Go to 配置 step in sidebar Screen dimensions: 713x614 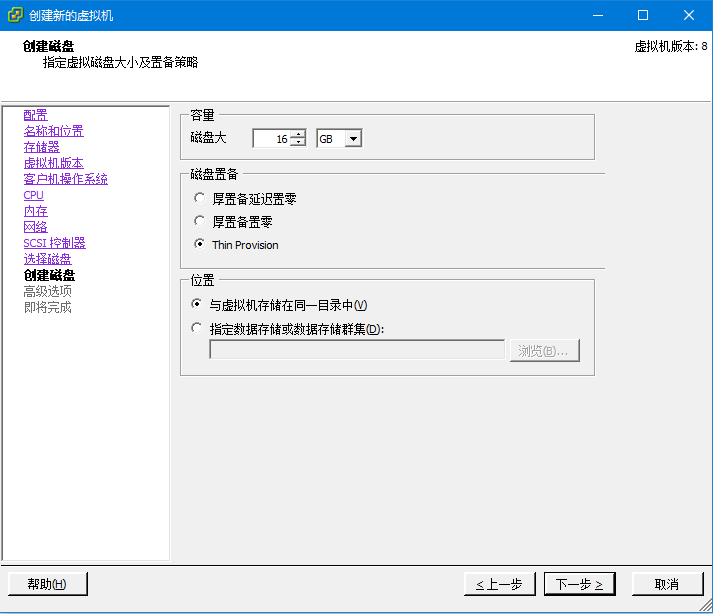tap(35, 115)
